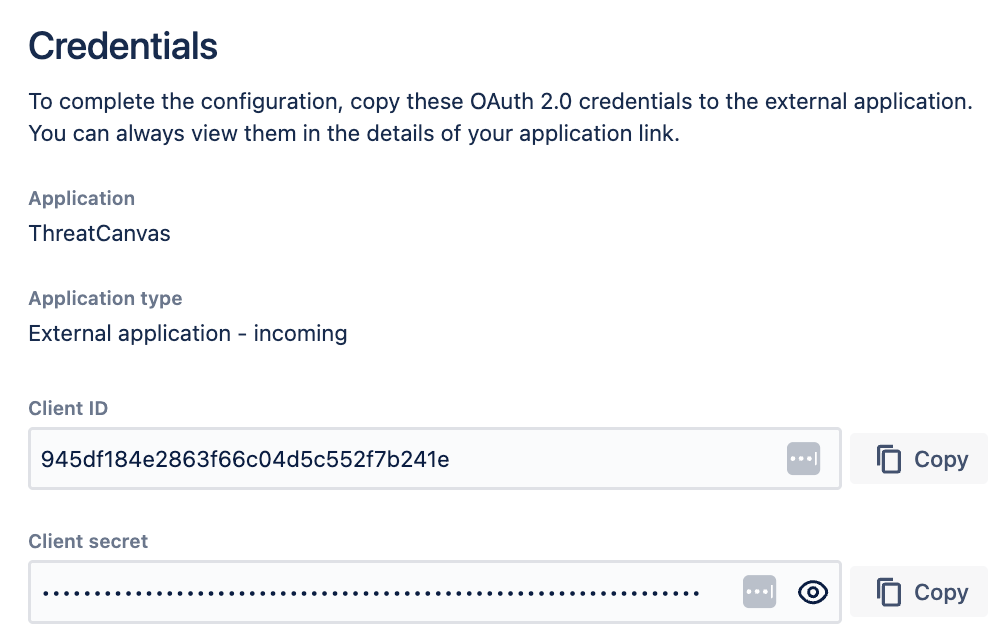Click the Client ID value 945df184e...
The width and height of the screenshot is (999, 644).
coord(245,459)
